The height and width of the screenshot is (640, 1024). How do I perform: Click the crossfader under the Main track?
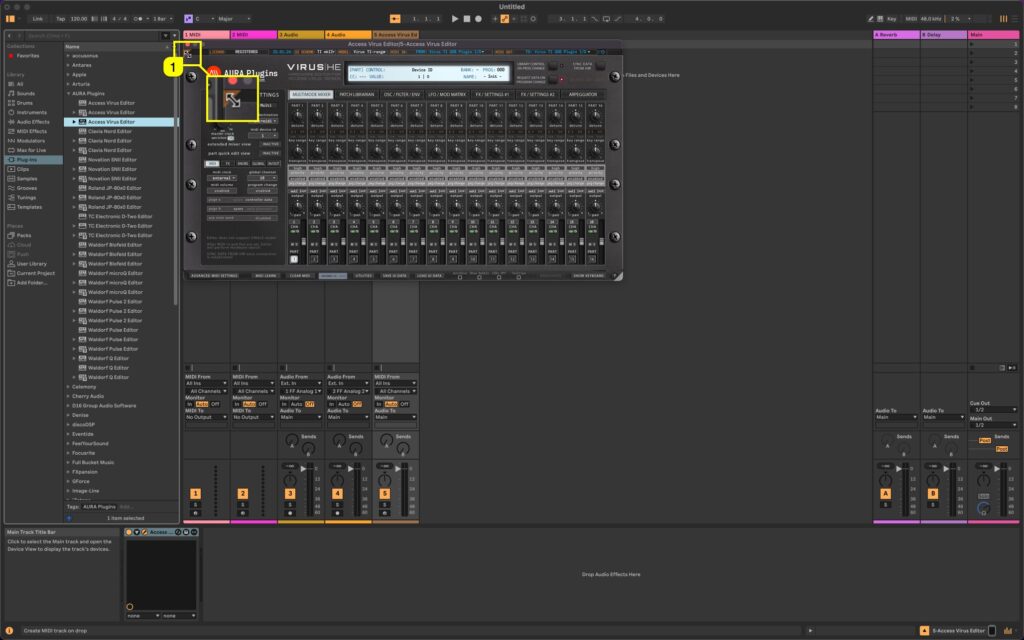[984, 507]
